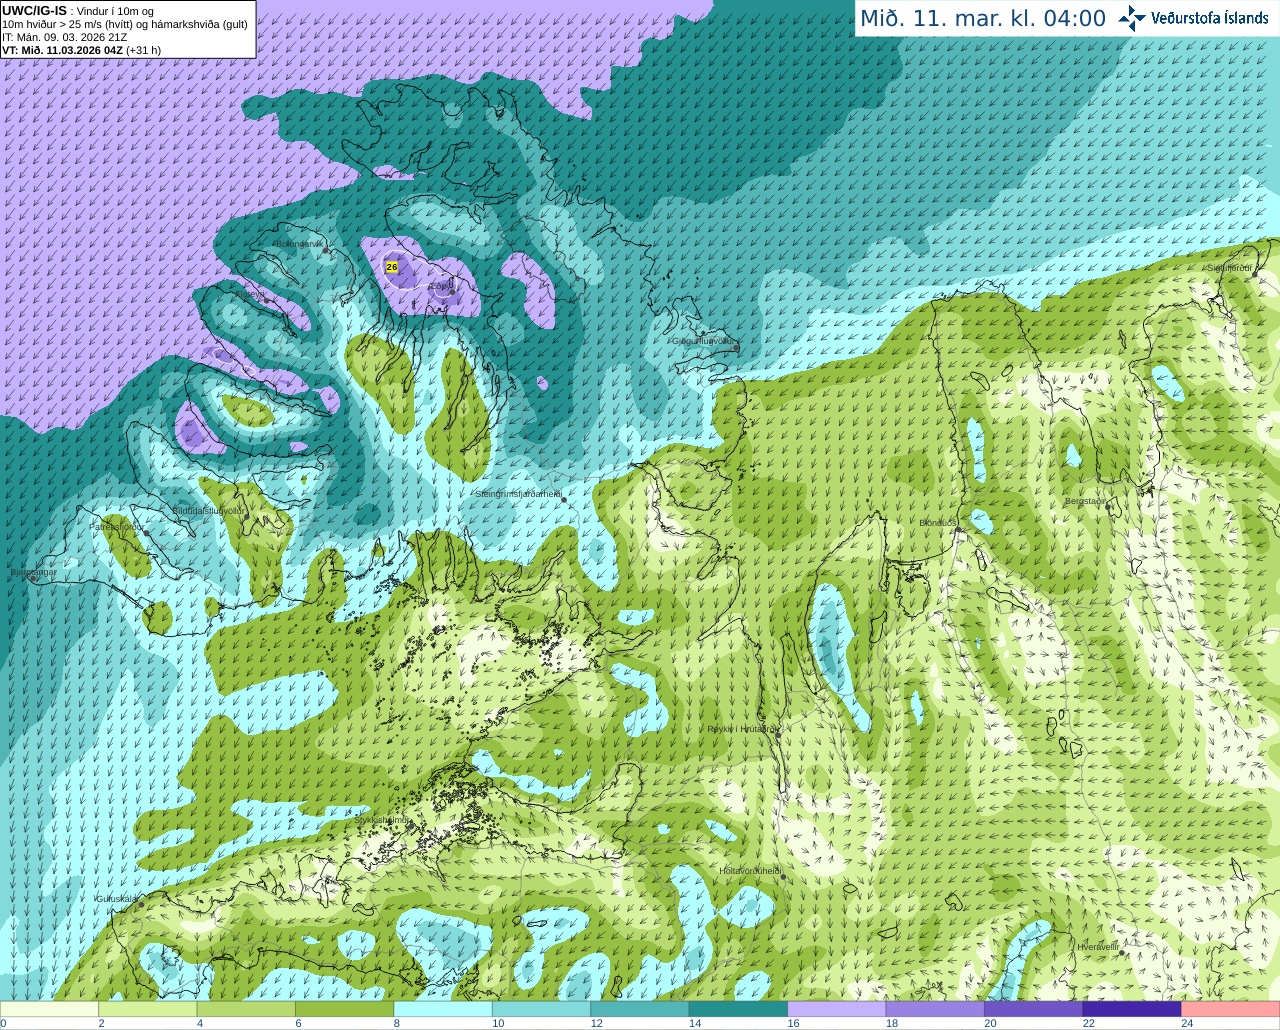Click the Reykir í Hrútafirði station label
The height and width of the screenshot is (1030, 1280).
pyautogui.click(x=743, y=729)
